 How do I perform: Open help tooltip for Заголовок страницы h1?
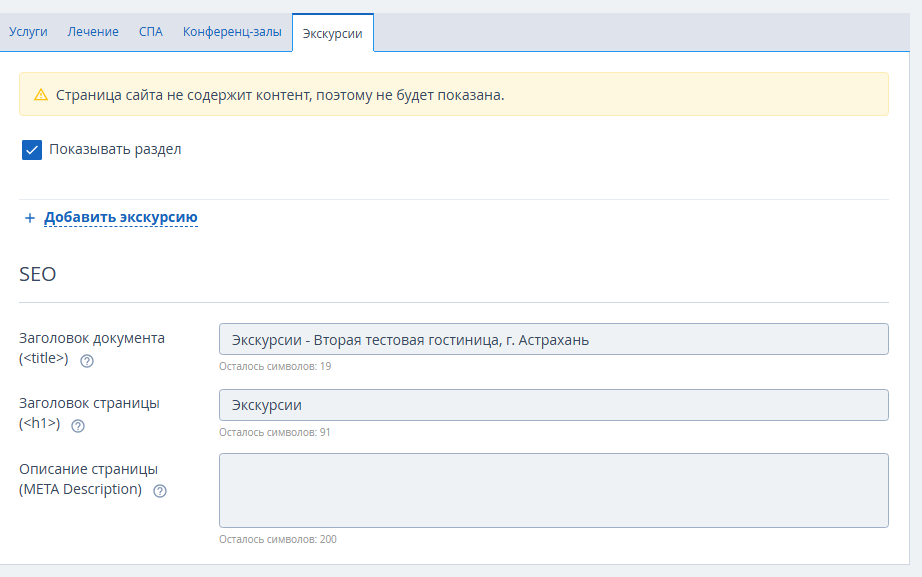pyautogui.click(x=78, y=426)
